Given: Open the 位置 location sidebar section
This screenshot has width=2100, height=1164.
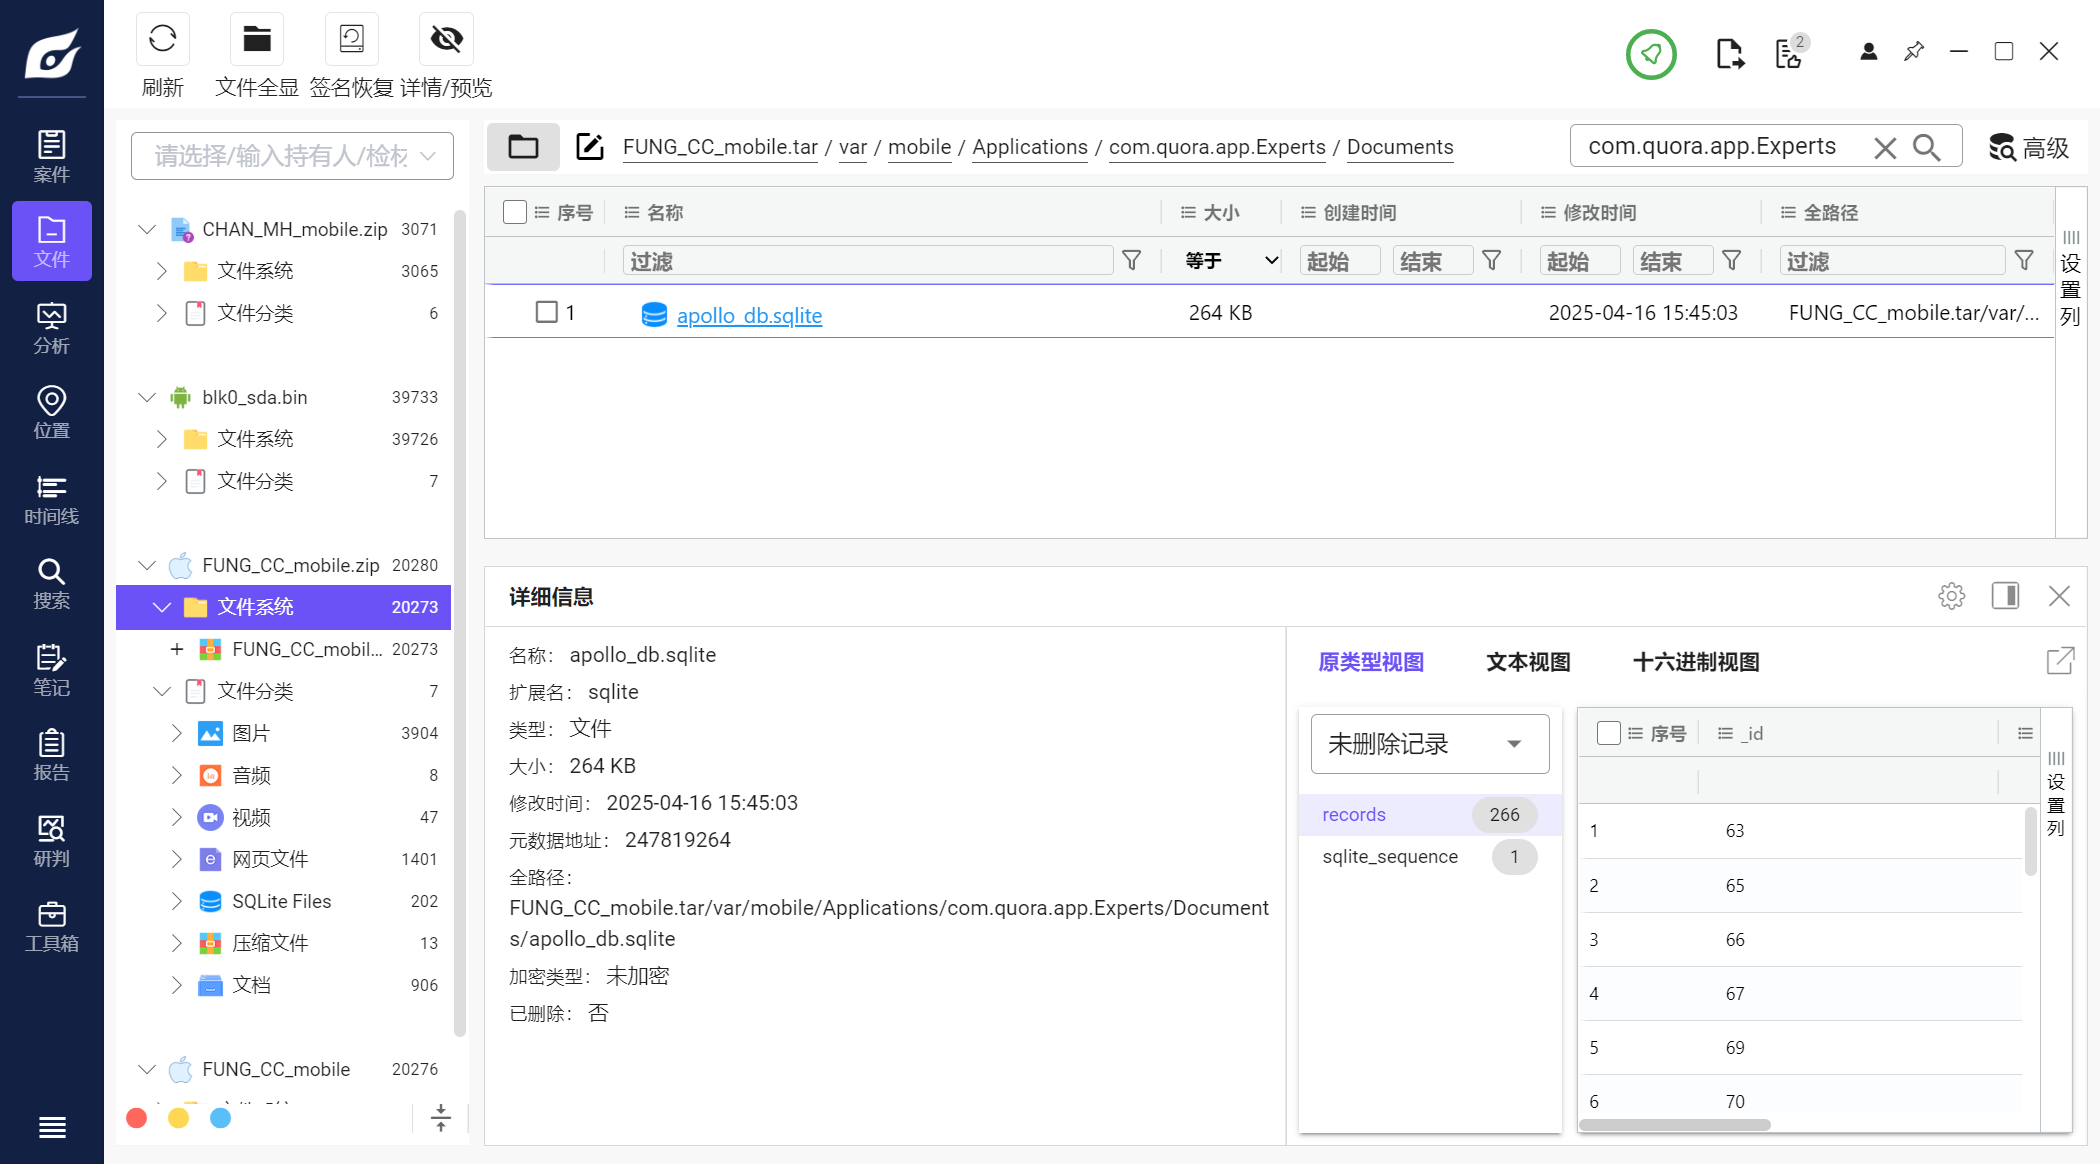Looking at the screenshot, I should 51,413.
